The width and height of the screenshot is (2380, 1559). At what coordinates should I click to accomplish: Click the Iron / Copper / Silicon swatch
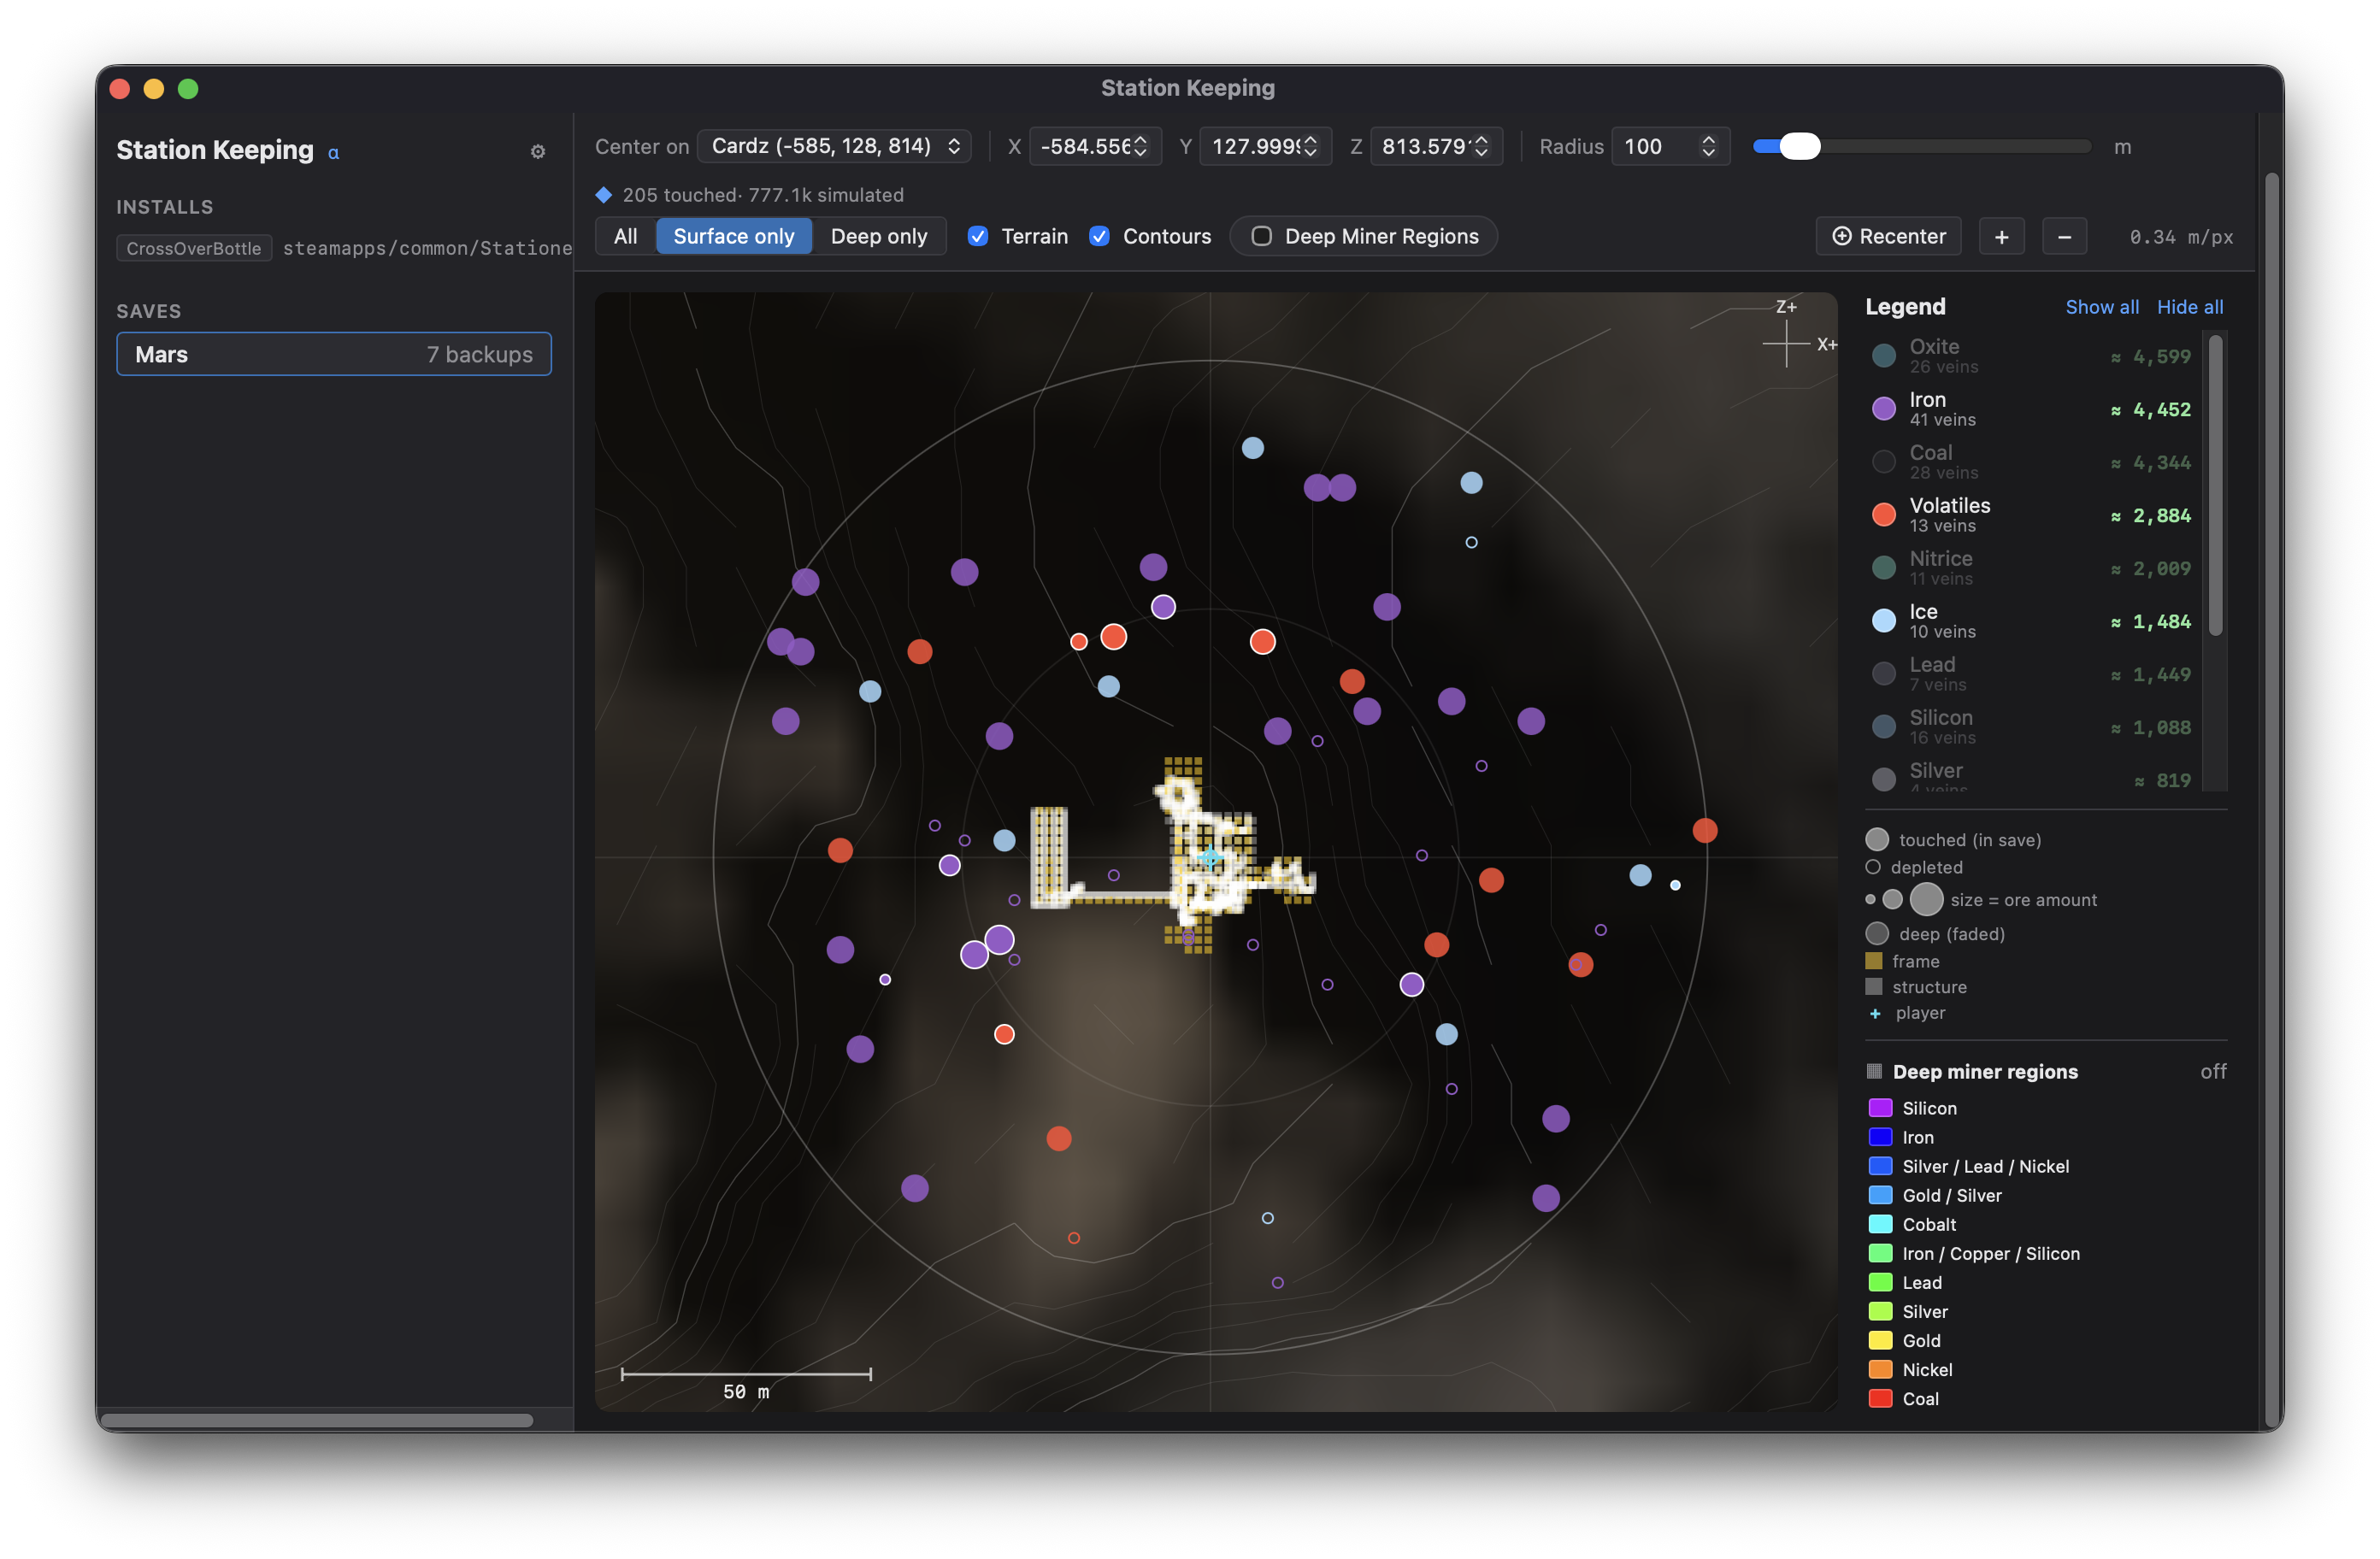click(x=1880, y=1253)
